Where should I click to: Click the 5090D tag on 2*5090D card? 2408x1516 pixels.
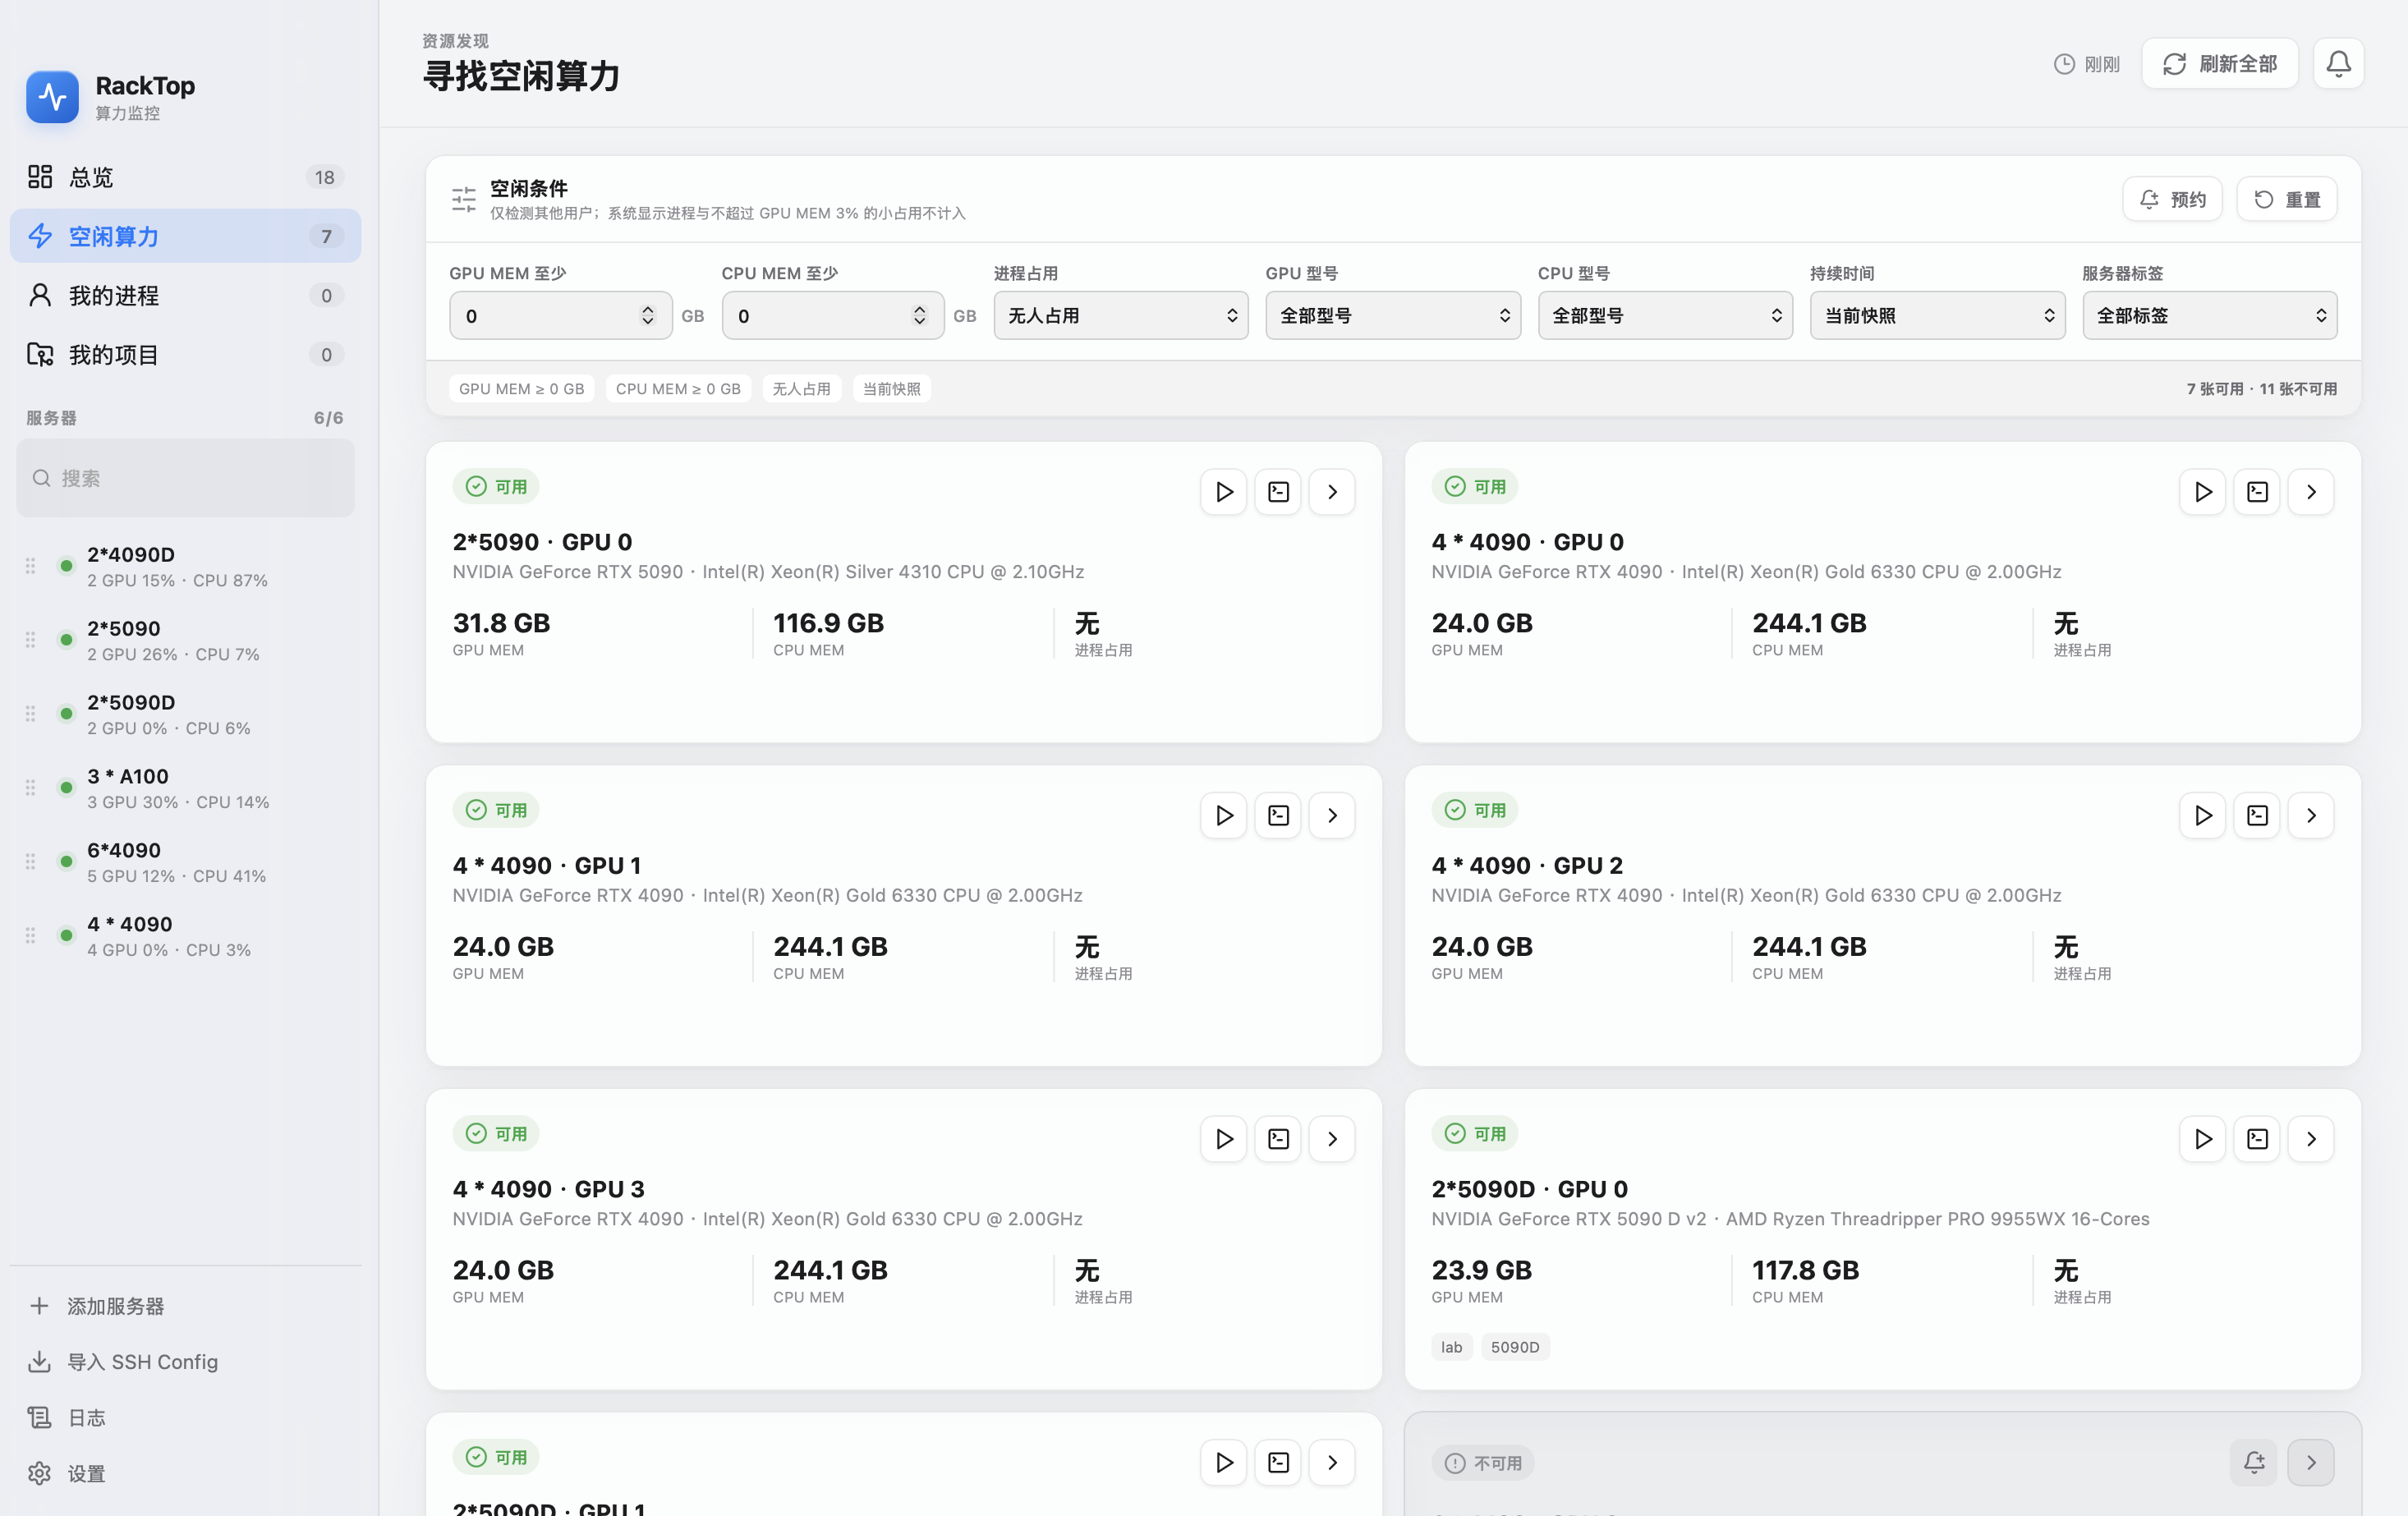1515,1347
